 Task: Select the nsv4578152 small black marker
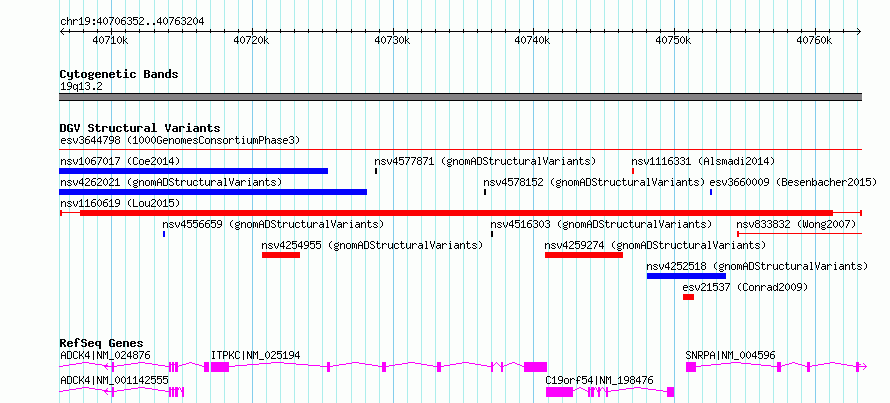[x=485, y=192]
